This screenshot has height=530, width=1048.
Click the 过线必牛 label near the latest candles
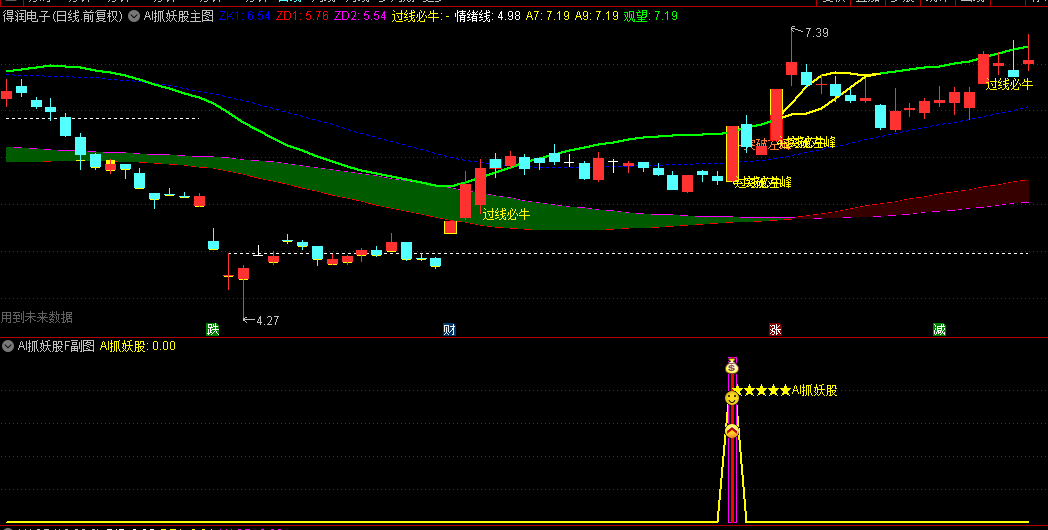click(1009, 84)
